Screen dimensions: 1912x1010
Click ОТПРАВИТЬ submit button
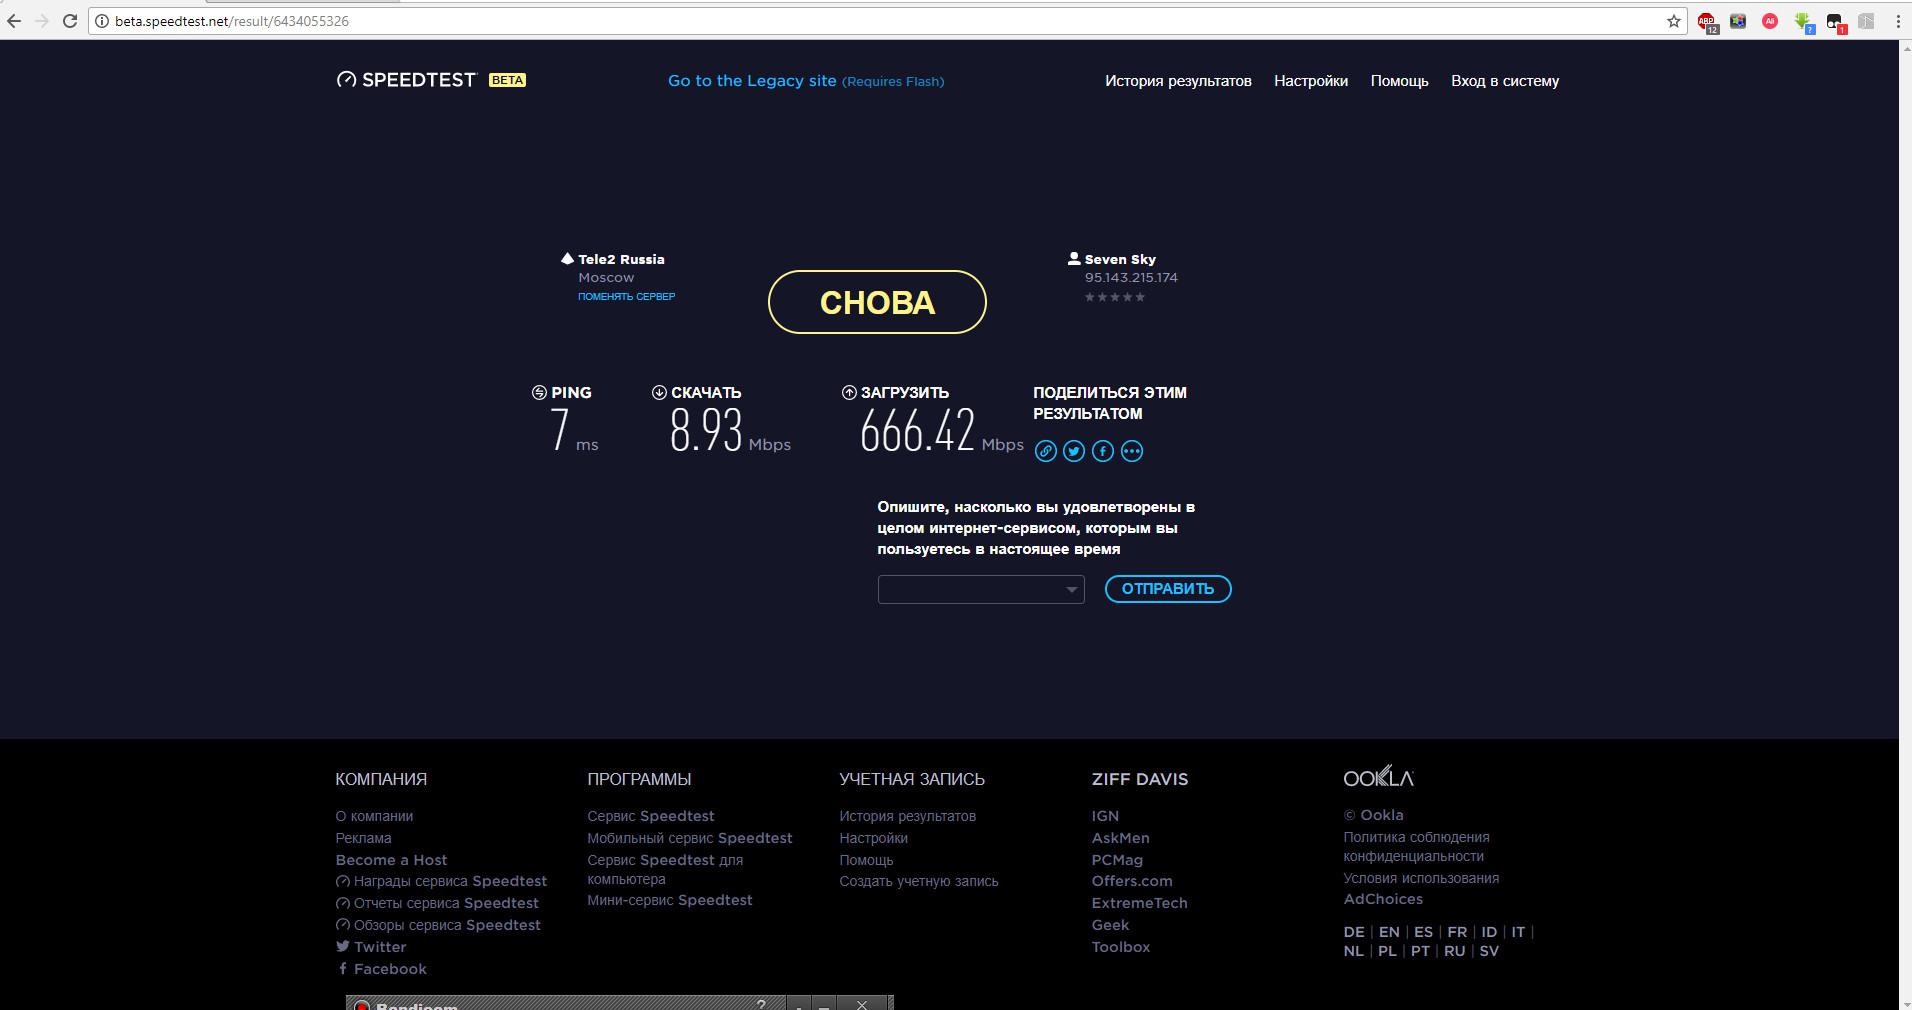point(1168,589)
